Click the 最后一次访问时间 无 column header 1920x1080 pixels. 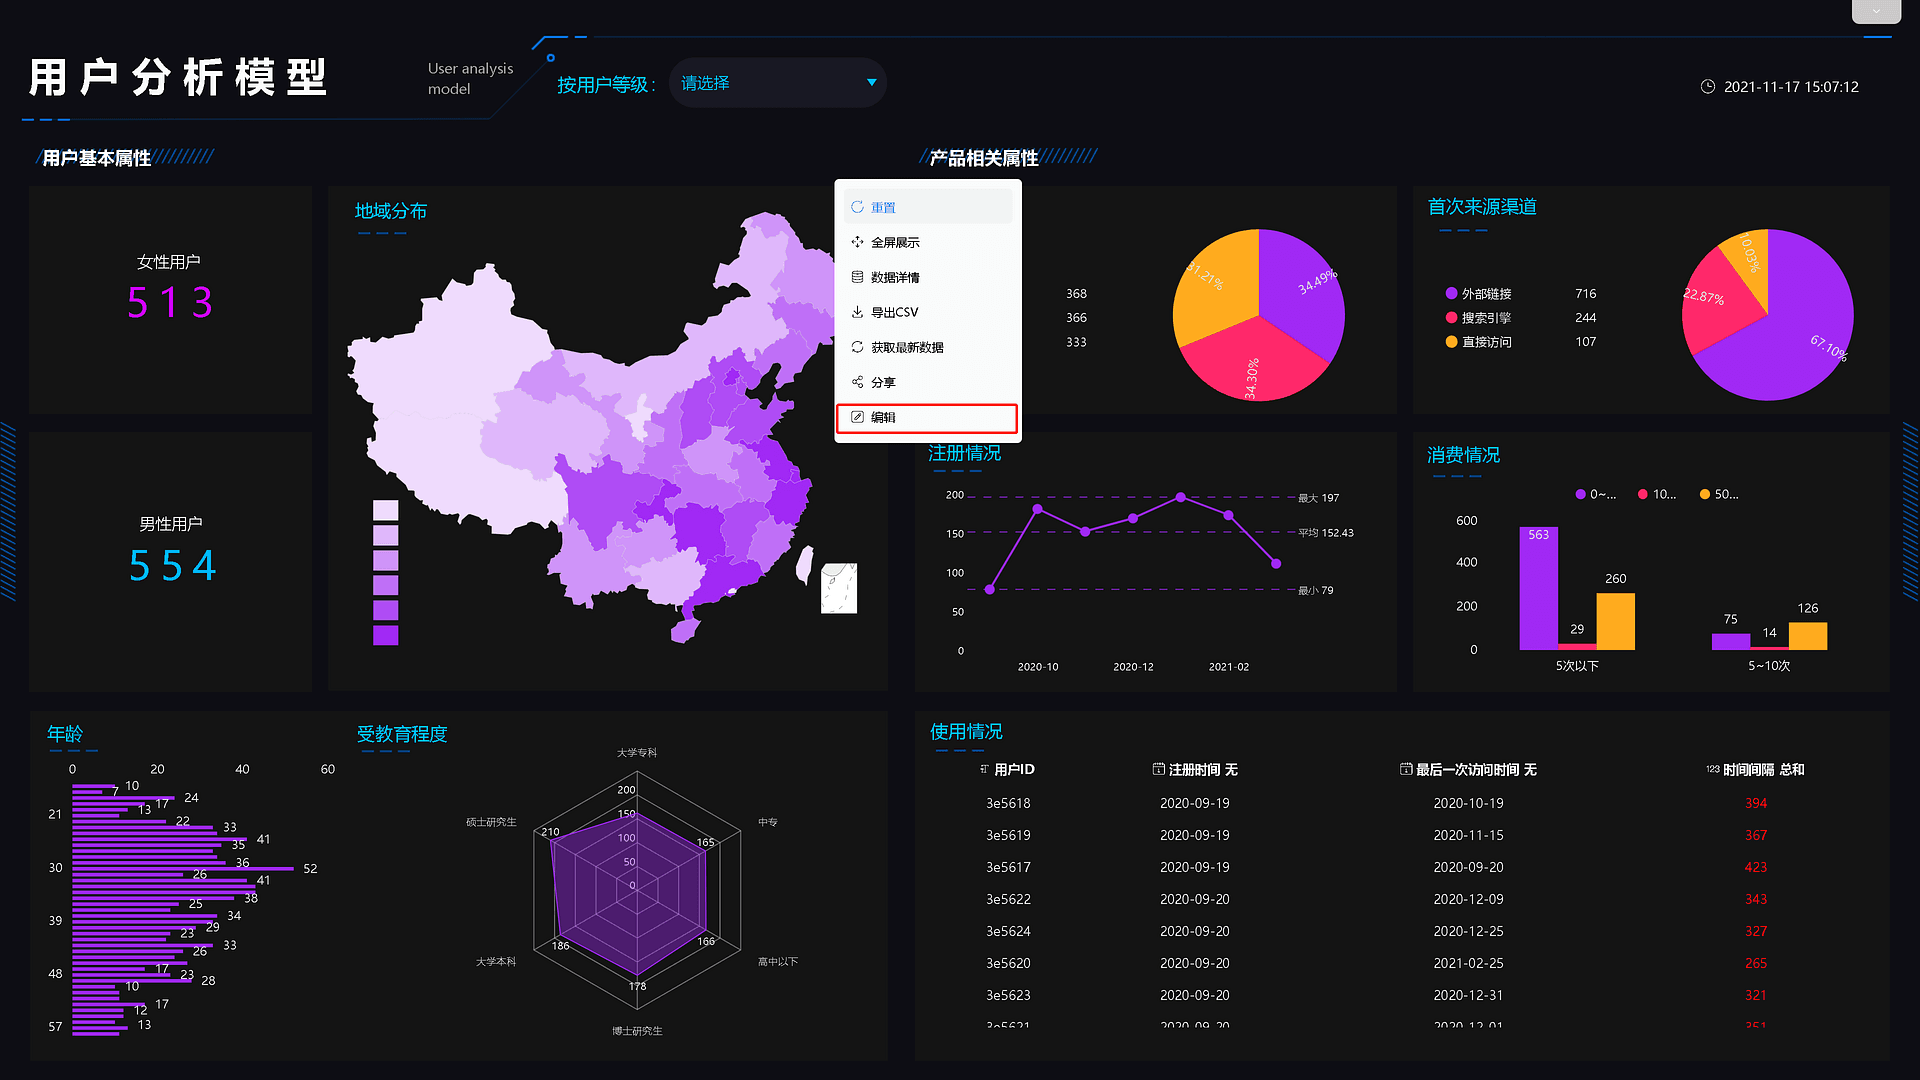pyautogui.click(x=1468, y=769)
